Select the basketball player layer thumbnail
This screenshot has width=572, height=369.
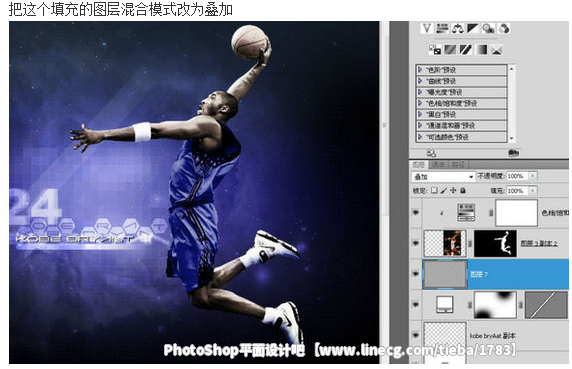pos(445,243)
